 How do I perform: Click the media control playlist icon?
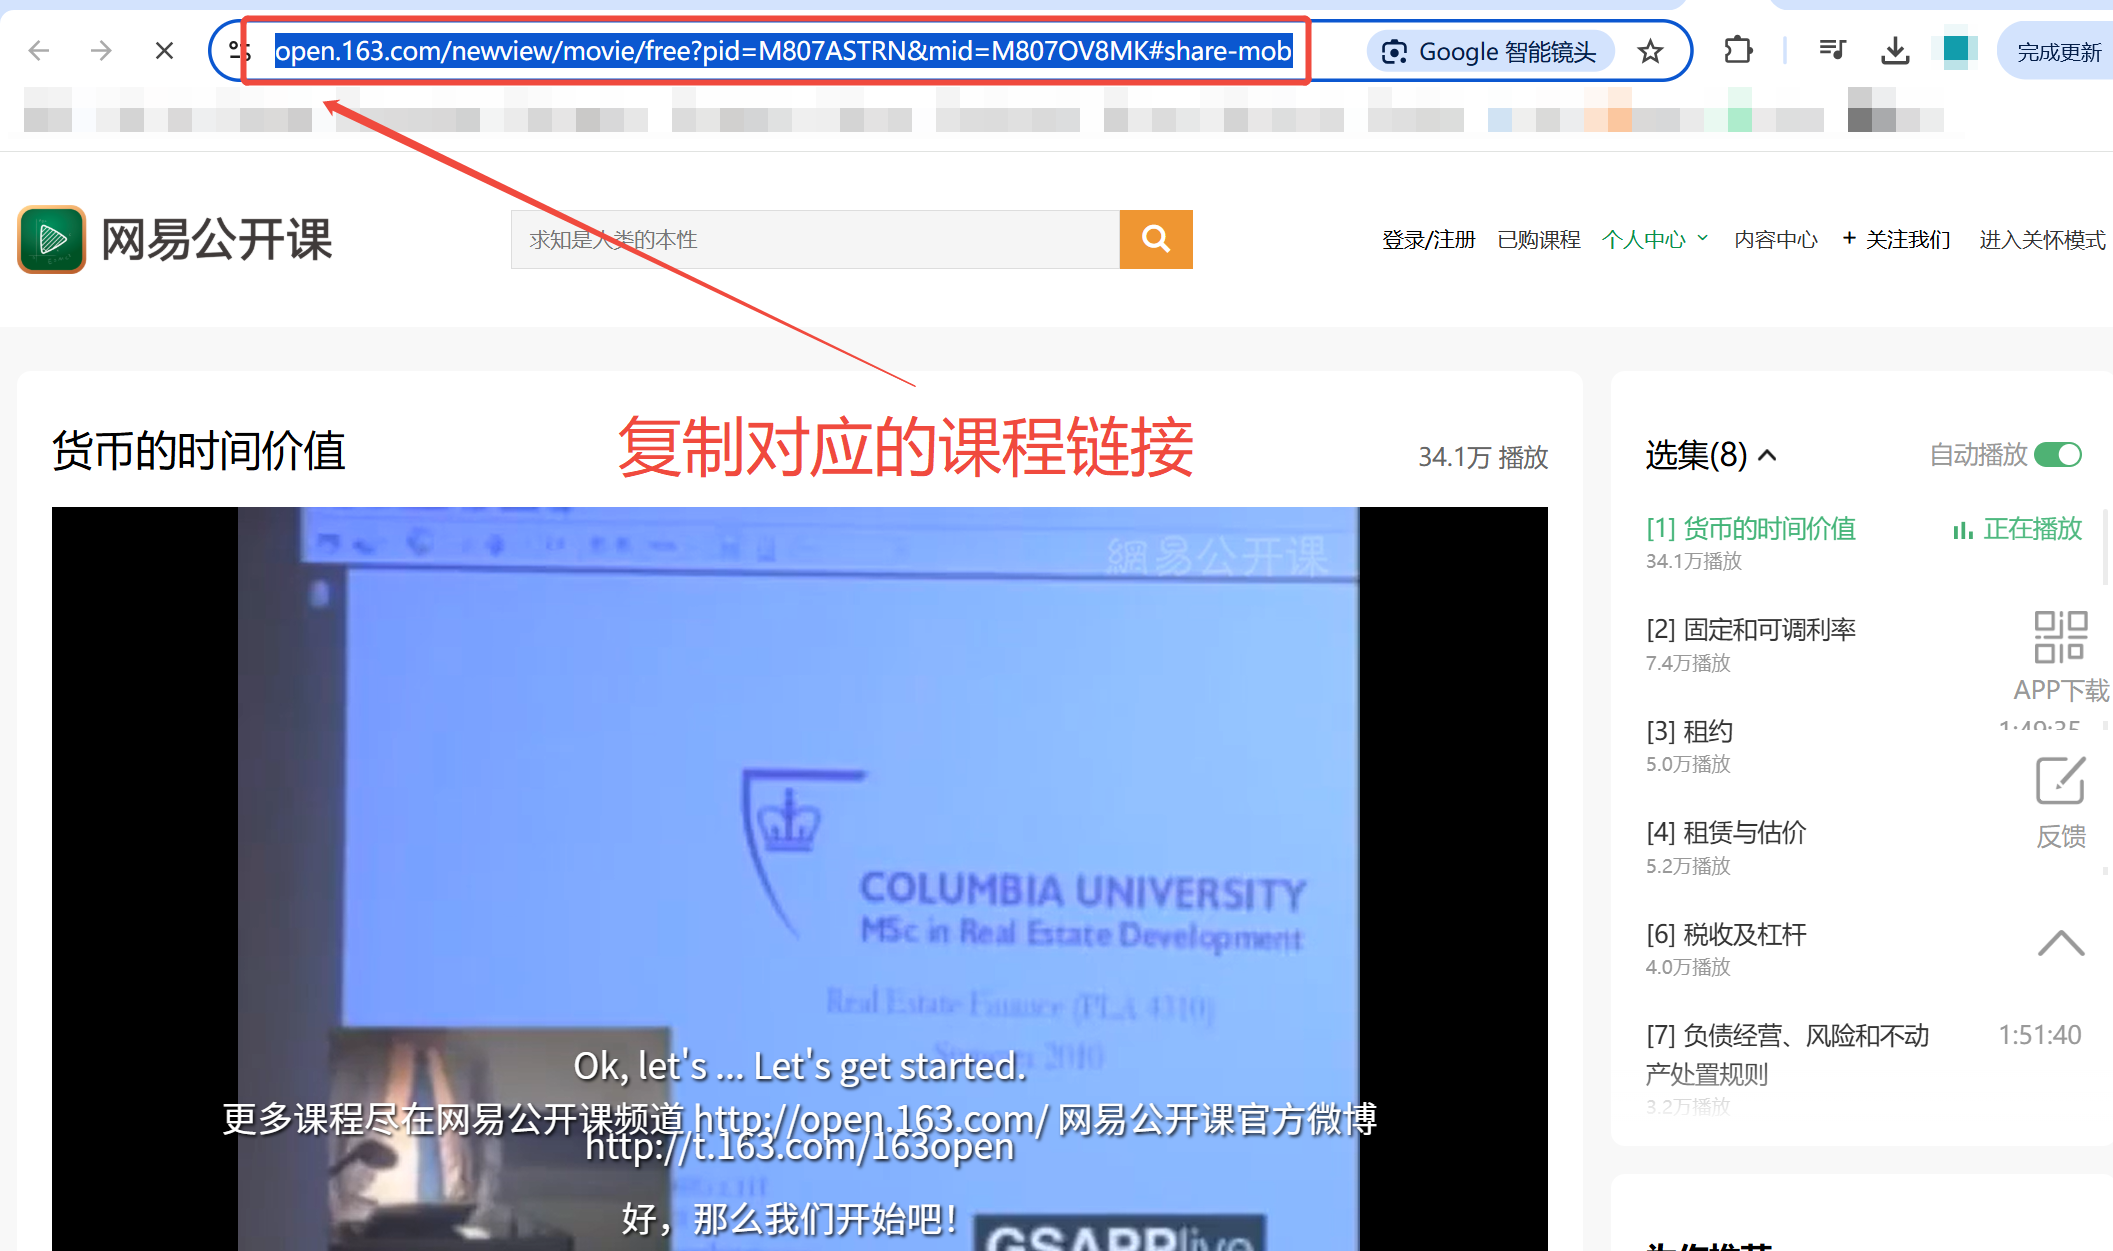(1832, 50)
